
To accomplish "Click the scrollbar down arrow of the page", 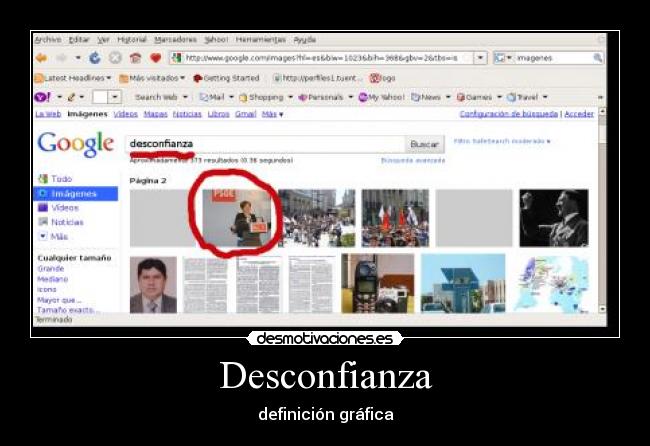I will (602, 309).
